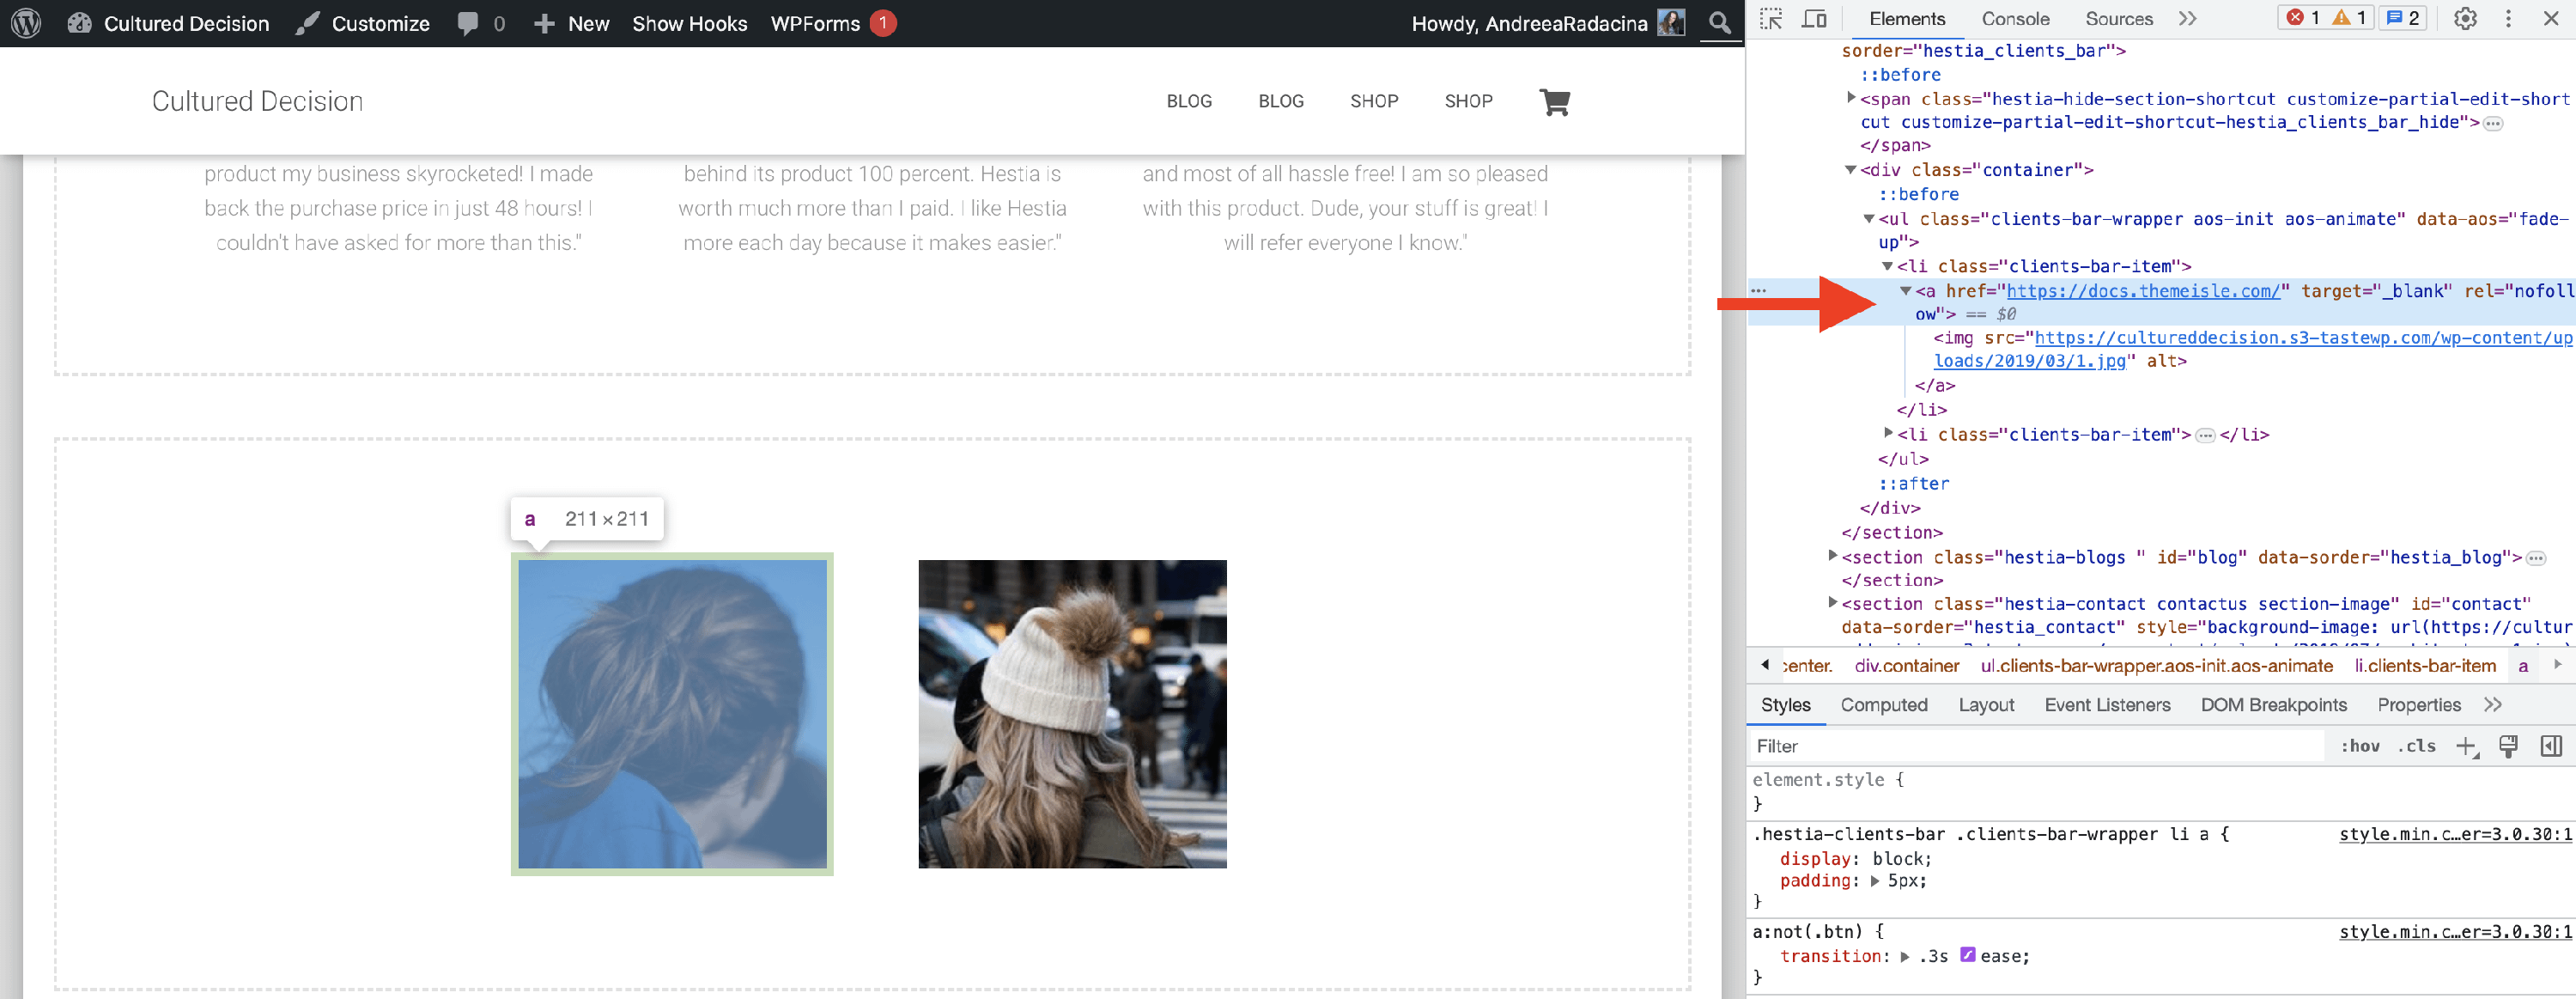This screenshot has height=999, width=2576.
Task: Switch to the Console tab
Action: (2015, 19)
